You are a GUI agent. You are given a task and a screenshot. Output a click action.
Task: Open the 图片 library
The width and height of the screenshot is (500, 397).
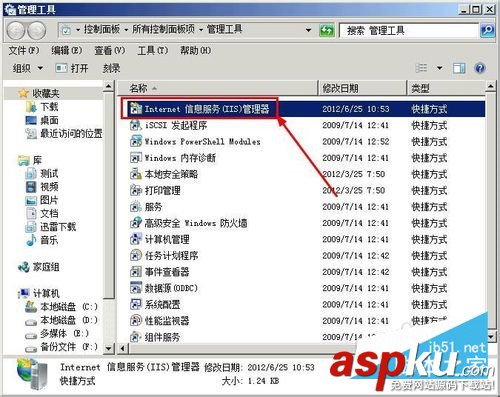point(49,200)
